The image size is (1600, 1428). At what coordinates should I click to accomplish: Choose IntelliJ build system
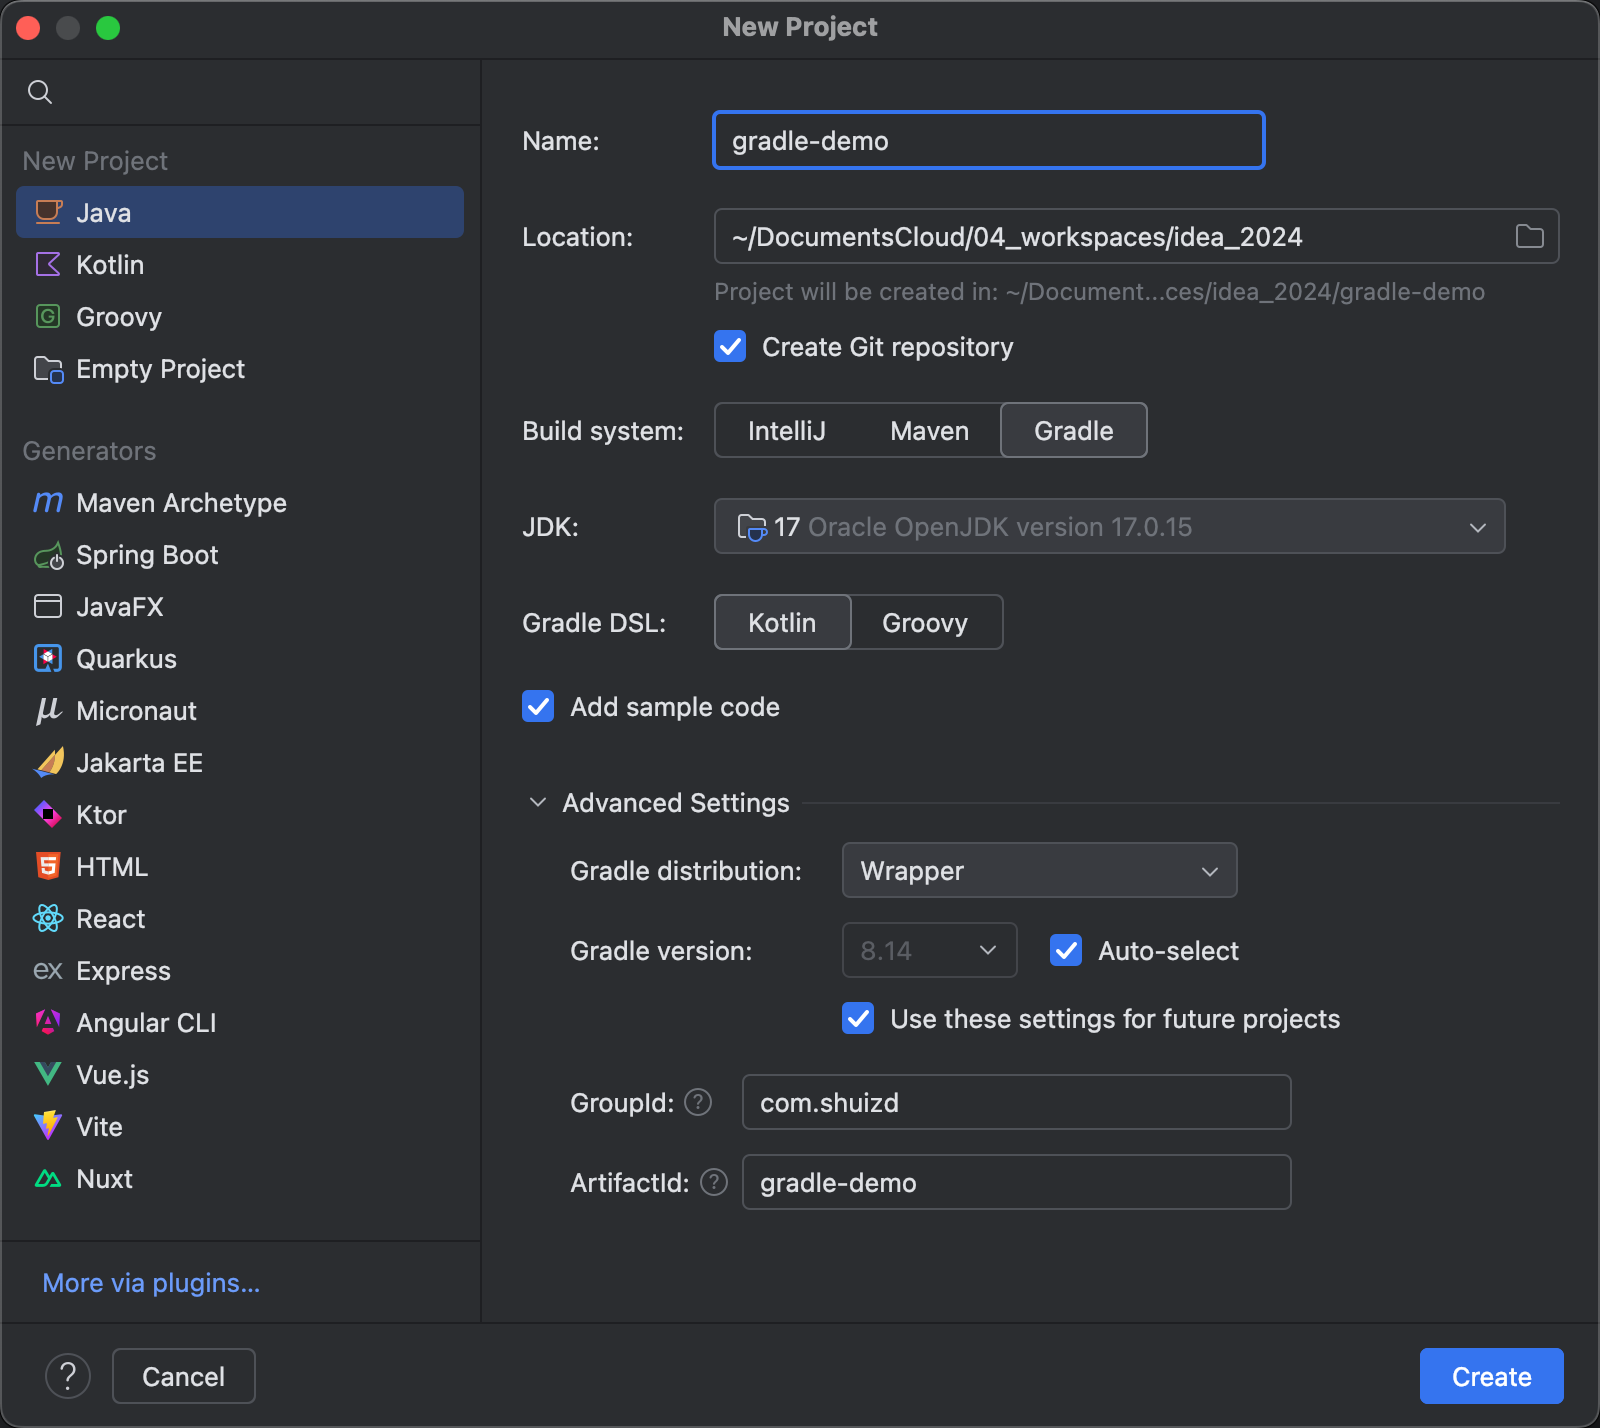787,430
